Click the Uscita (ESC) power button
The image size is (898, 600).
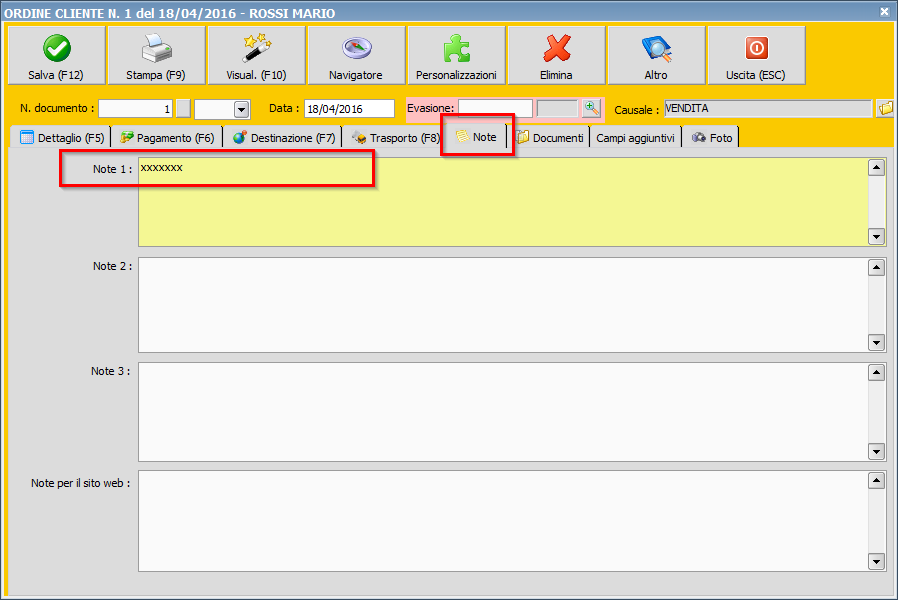pyautogui.click(x=757, y=56)
